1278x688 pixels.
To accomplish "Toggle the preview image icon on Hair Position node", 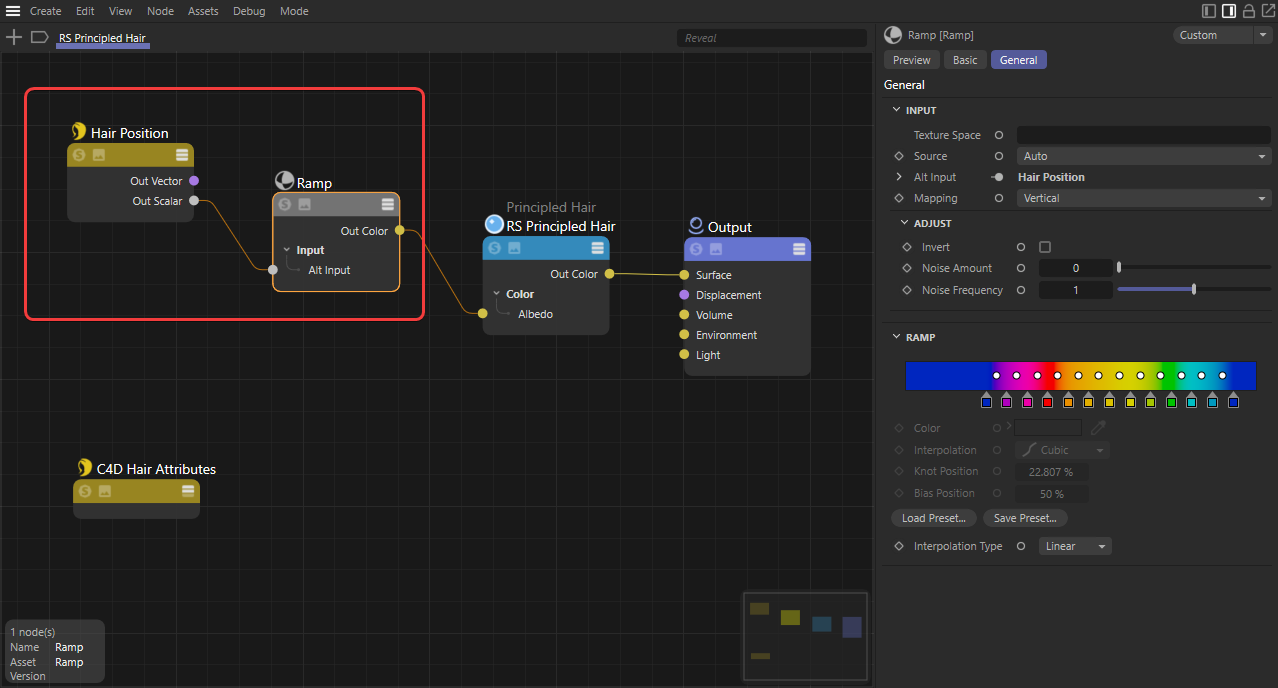I will pos(99,155).
